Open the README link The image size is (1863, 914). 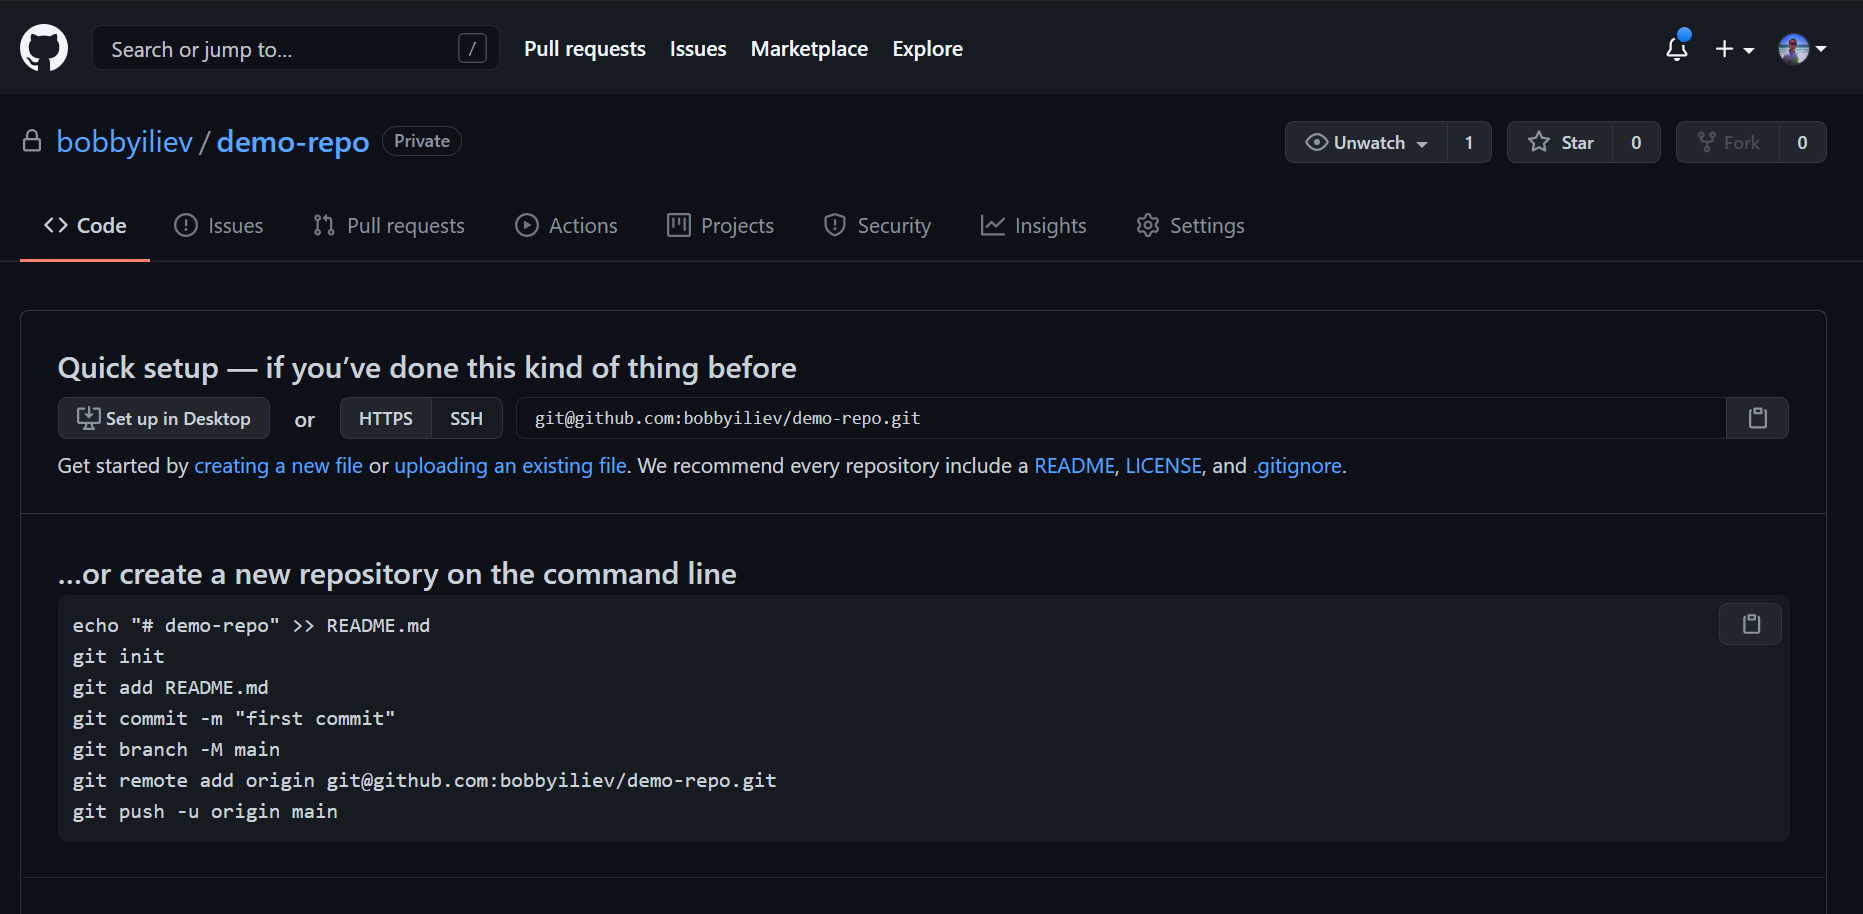(x=1074, y=466)
